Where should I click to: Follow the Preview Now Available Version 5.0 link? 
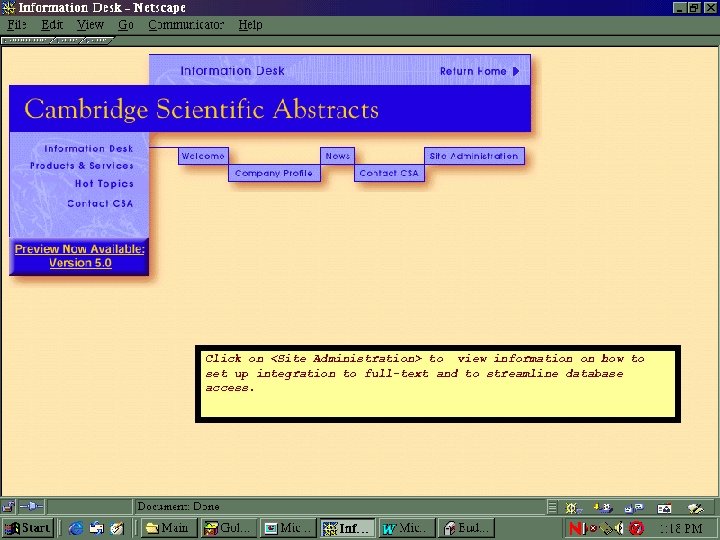coord(80,256)
